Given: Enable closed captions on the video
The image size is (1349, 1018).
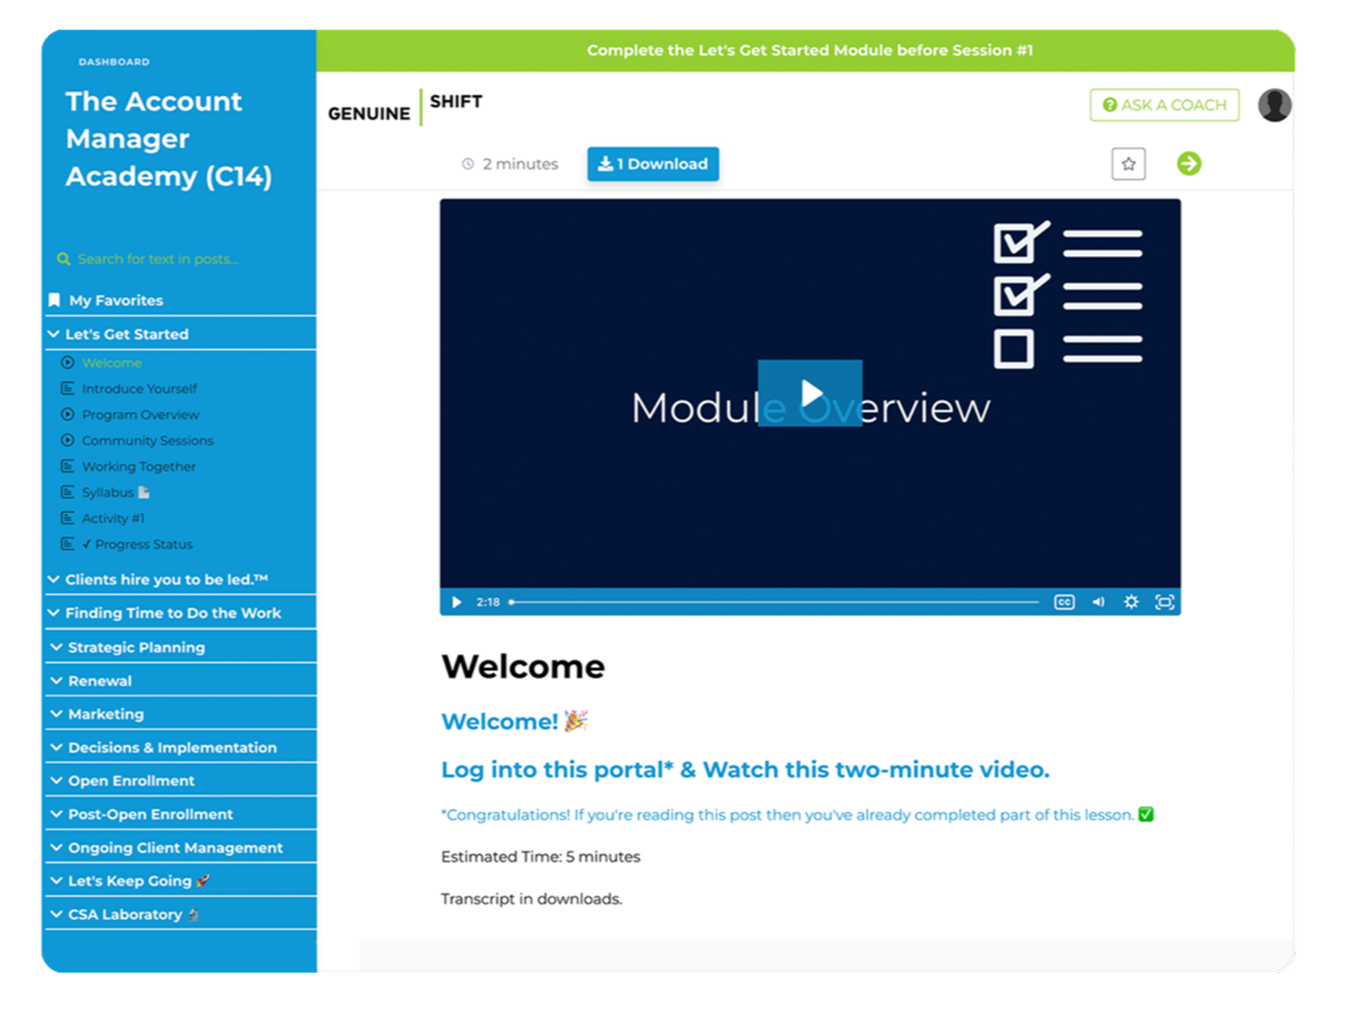Looking at the screenshot, I should tap(1064, 601).
